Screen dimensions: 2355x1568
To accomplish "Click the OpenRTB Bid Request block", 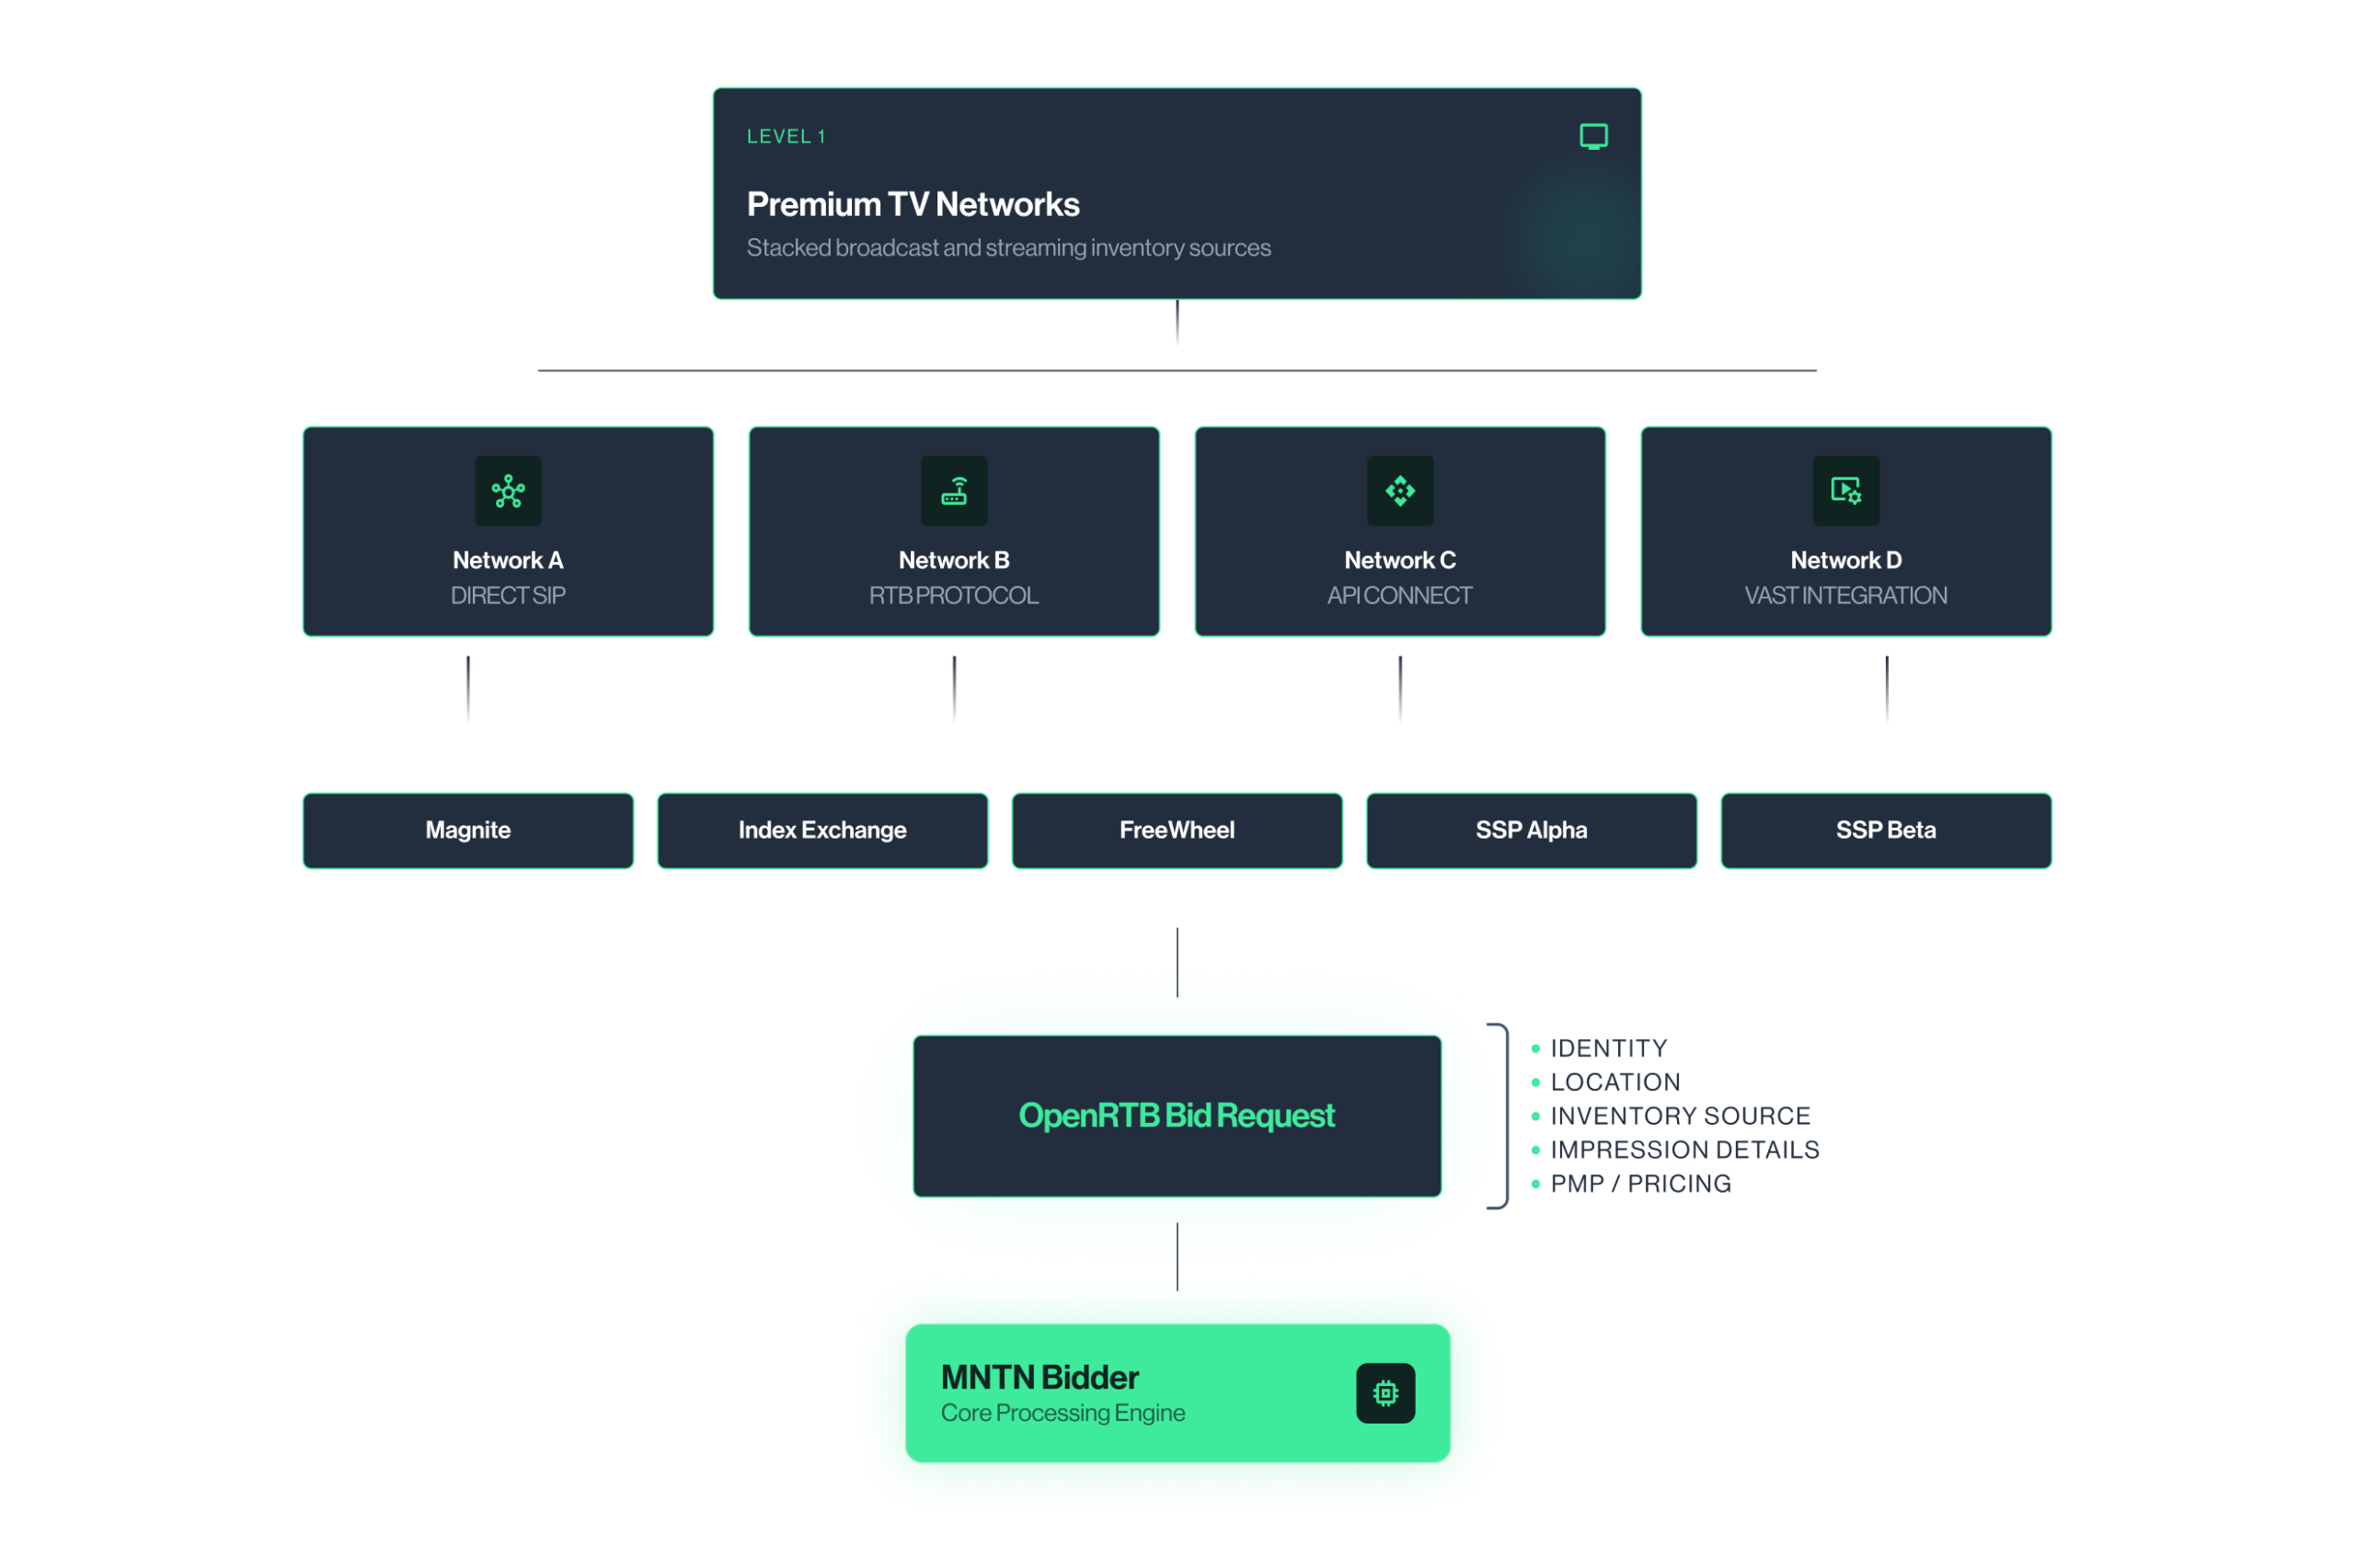I will click(x=1177, y=1115).
